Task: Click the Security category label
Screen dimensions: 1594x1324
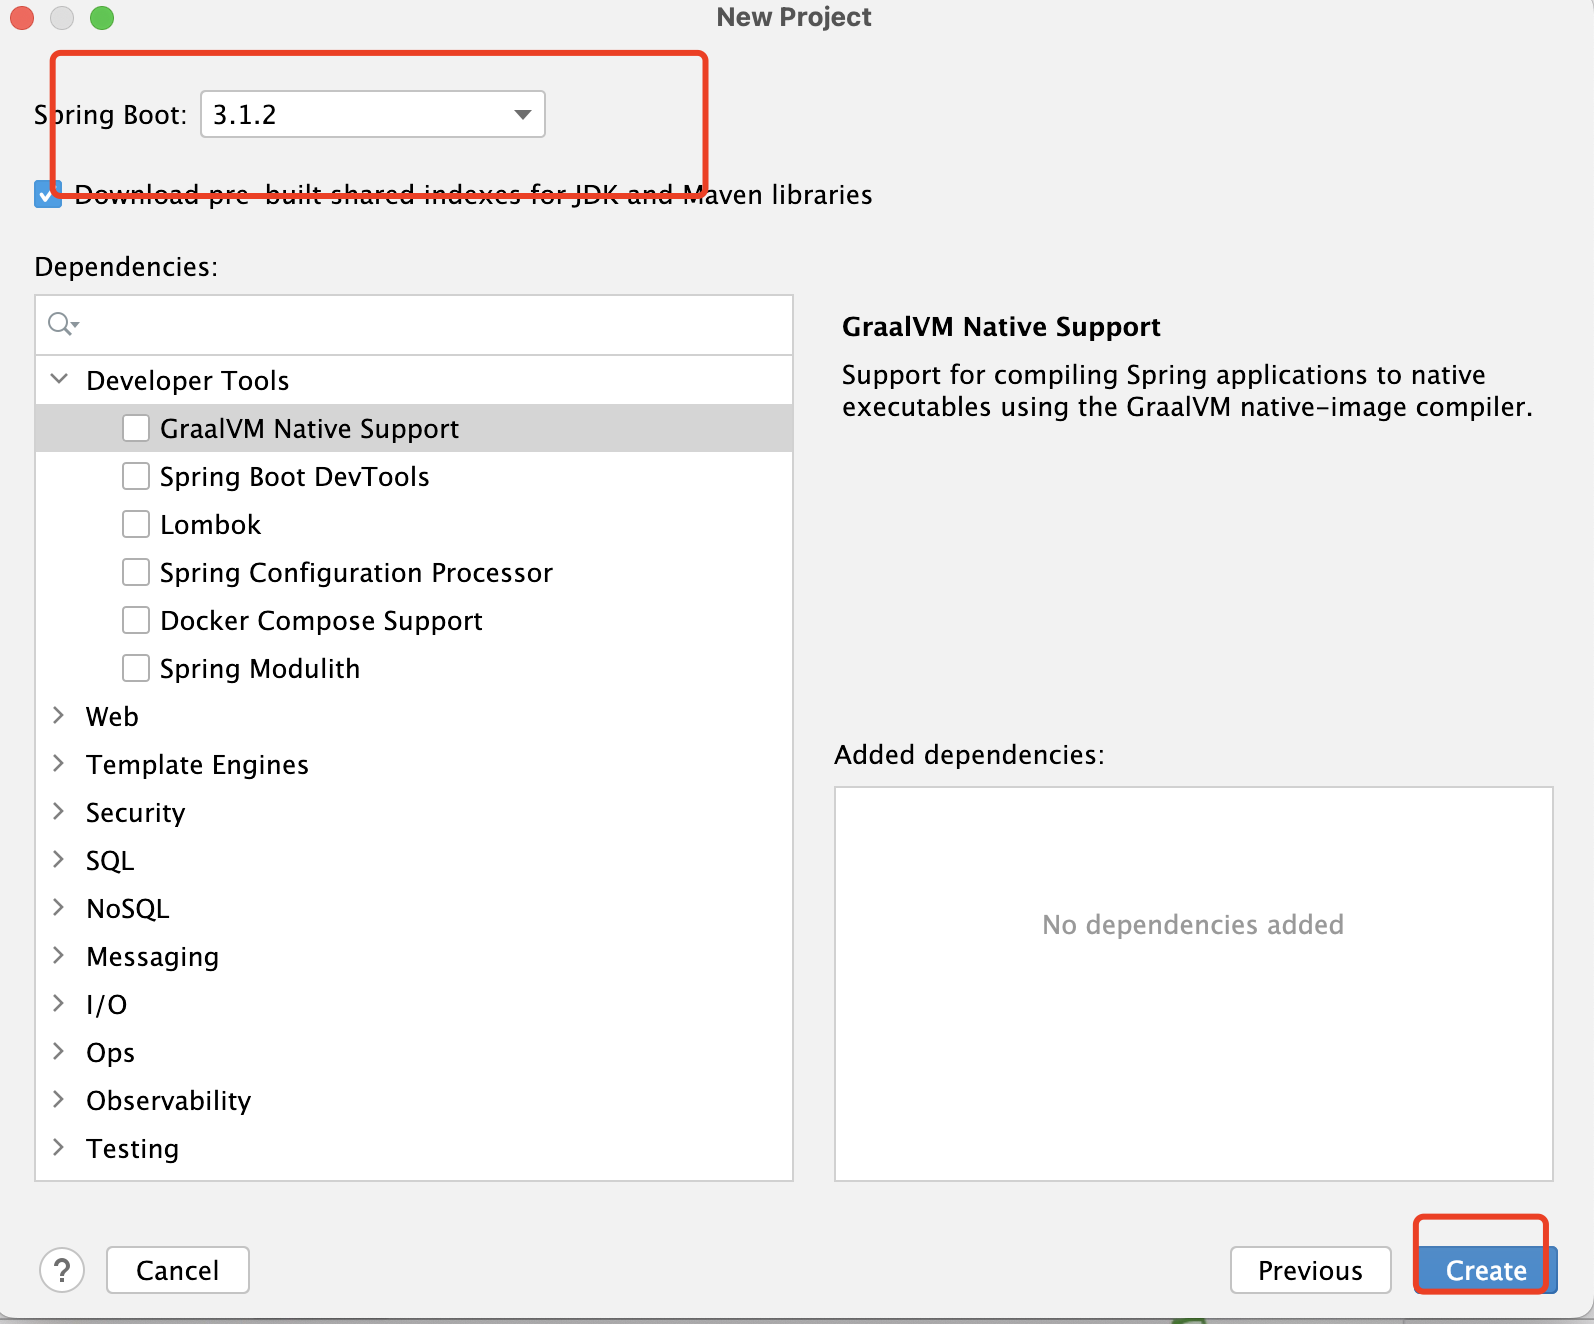Action: pyautogui.click(x=136, y=812)
